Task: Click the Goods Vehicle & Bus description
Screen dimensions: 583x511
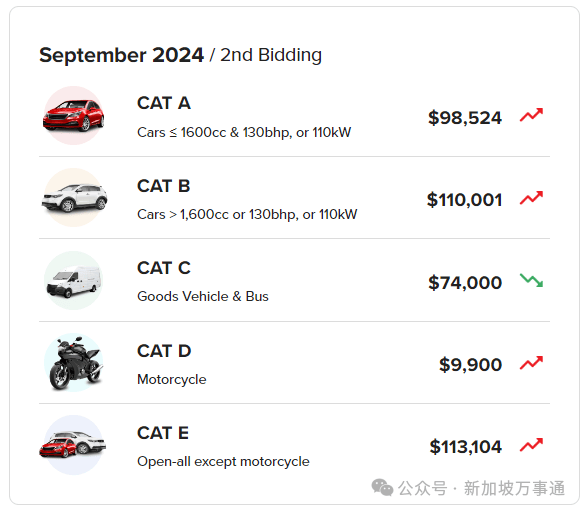Action: point(203,296)
